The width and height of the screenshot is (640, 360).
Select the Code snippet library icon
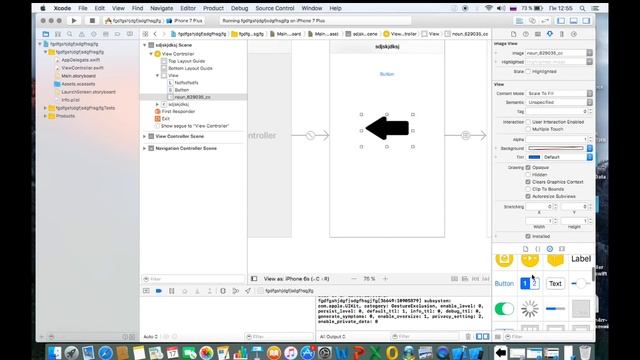[x=538, y=249]
